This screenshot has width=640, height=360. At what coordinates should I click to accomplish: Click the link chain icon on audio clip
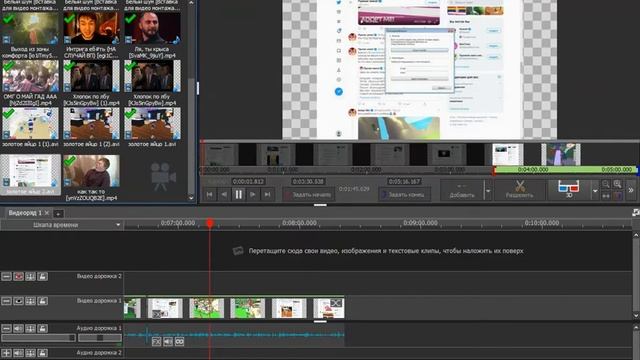pos(179,341)
